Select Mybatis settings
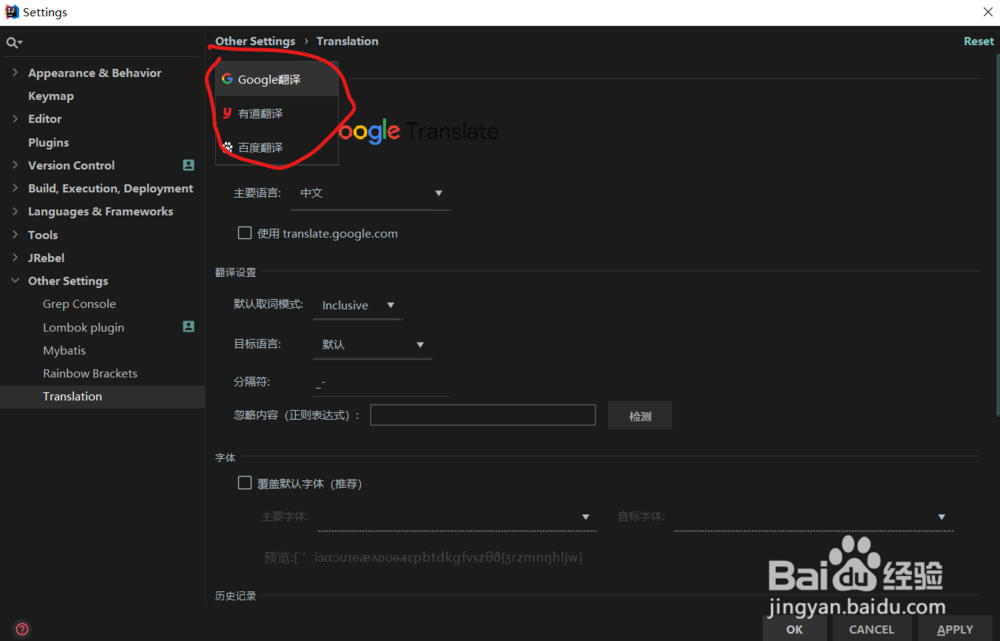Image resolution: width=1000 pixels, height=641 pixels. 64,350
